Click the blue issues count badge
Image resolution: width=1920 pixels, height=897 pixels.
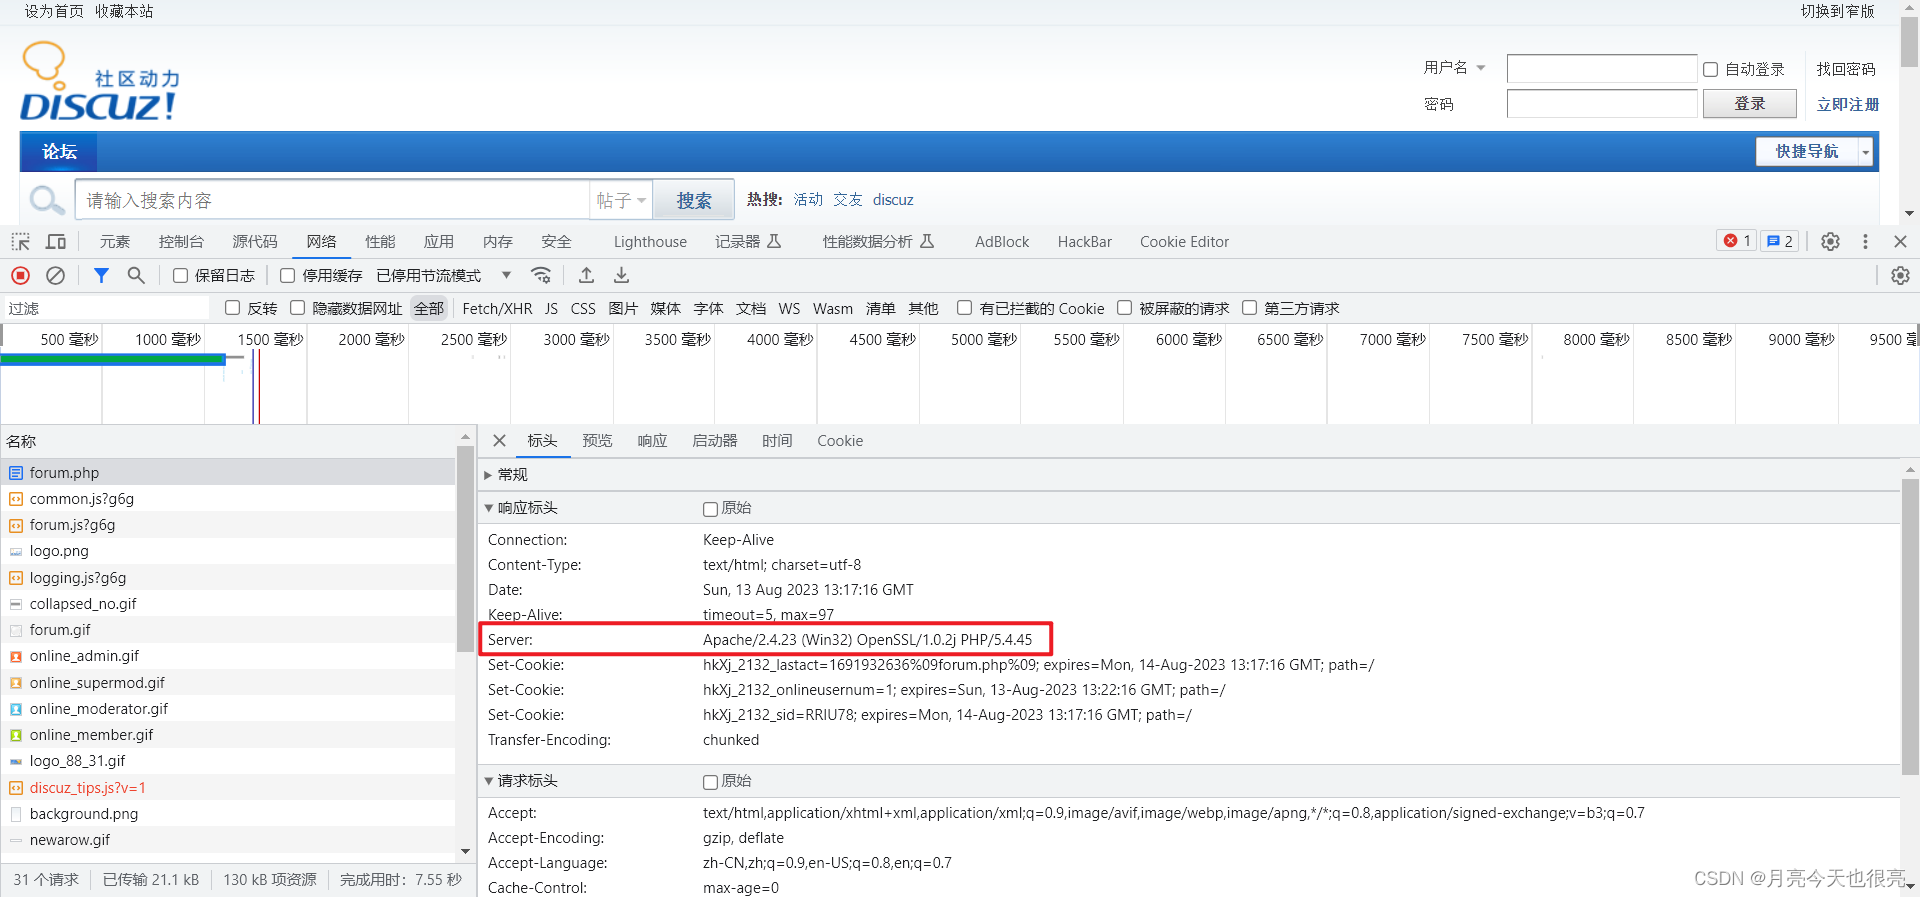pos(1780,241)
